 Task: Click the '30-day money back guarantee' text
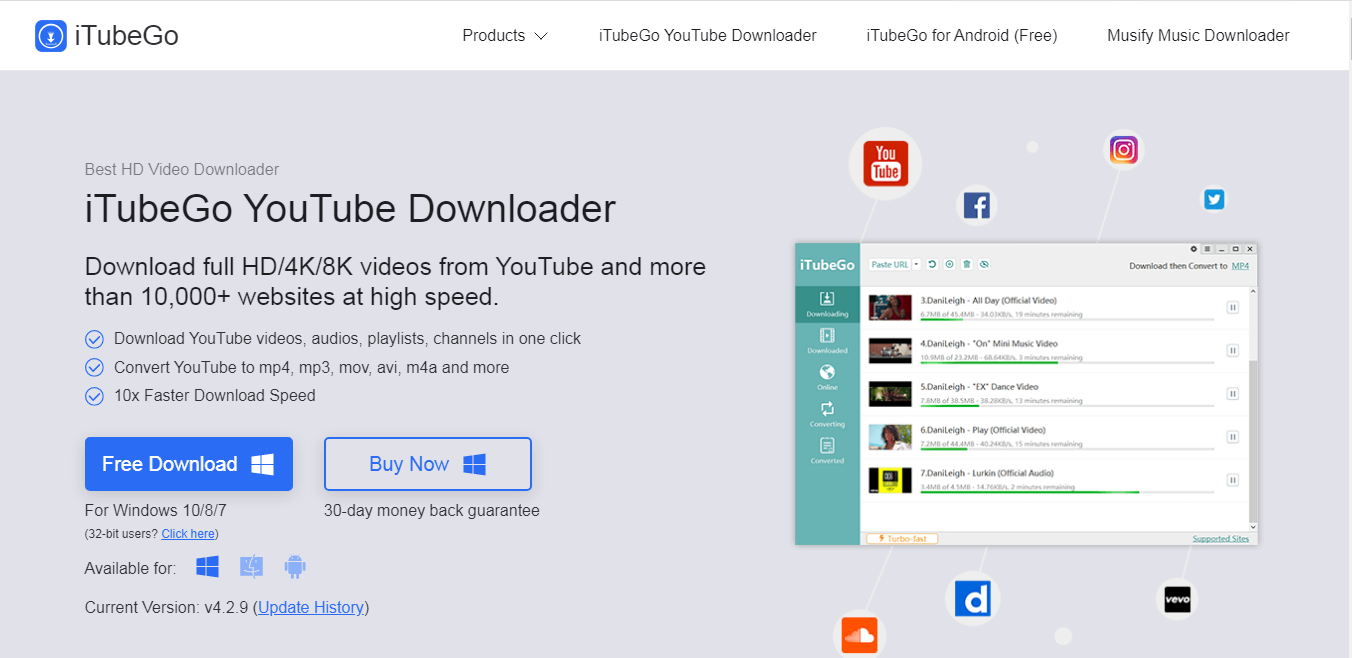point(432,511)
